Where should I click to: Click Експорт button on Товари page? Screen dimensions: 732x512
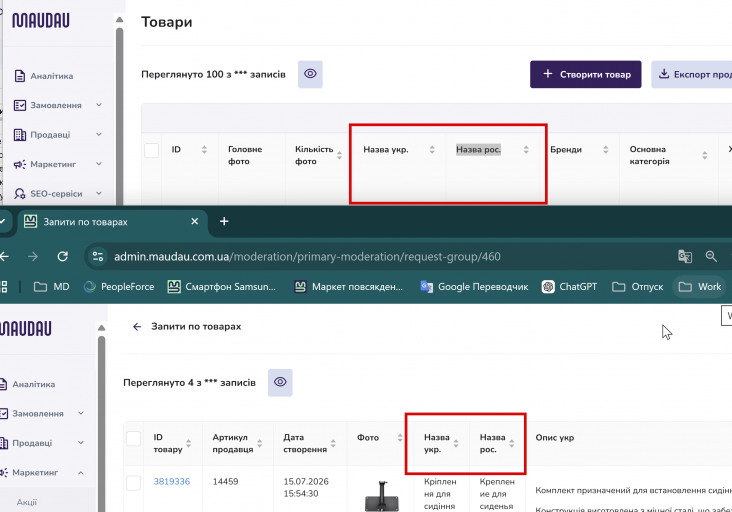pos(692,74)
